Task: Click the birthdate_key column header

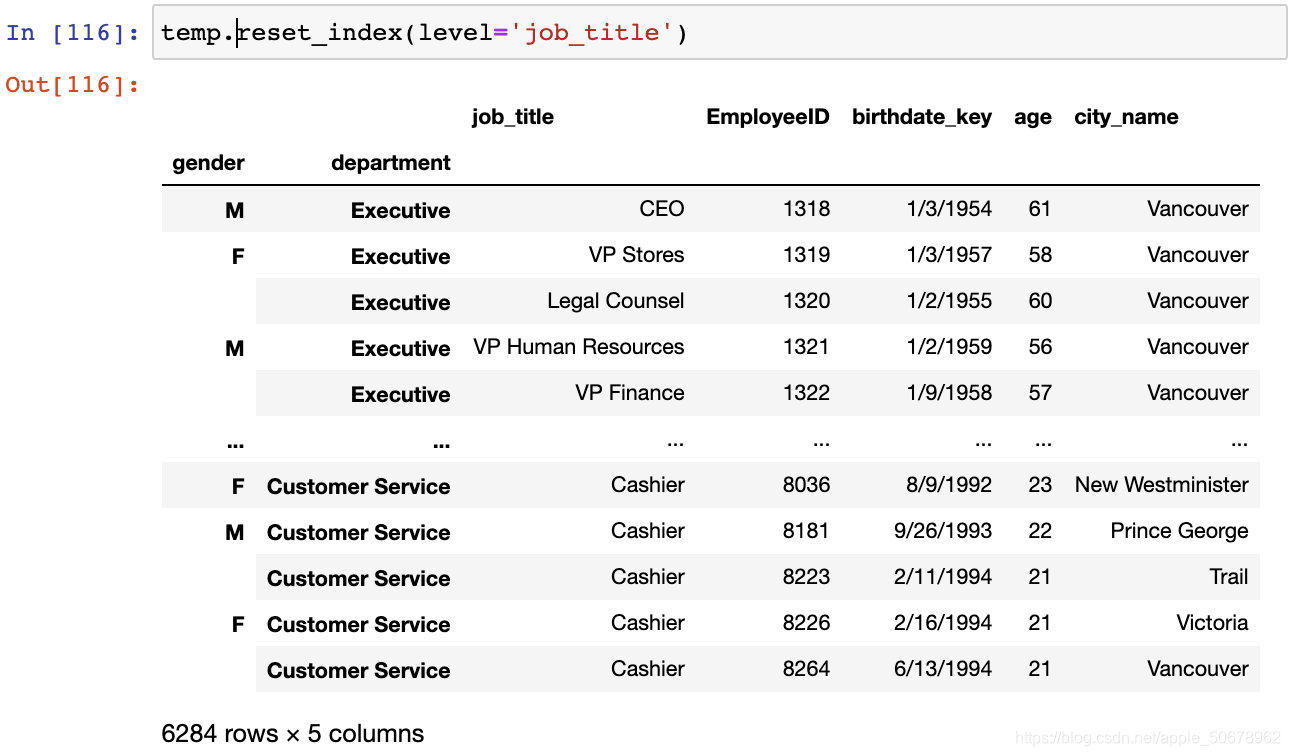Action: 922,117
